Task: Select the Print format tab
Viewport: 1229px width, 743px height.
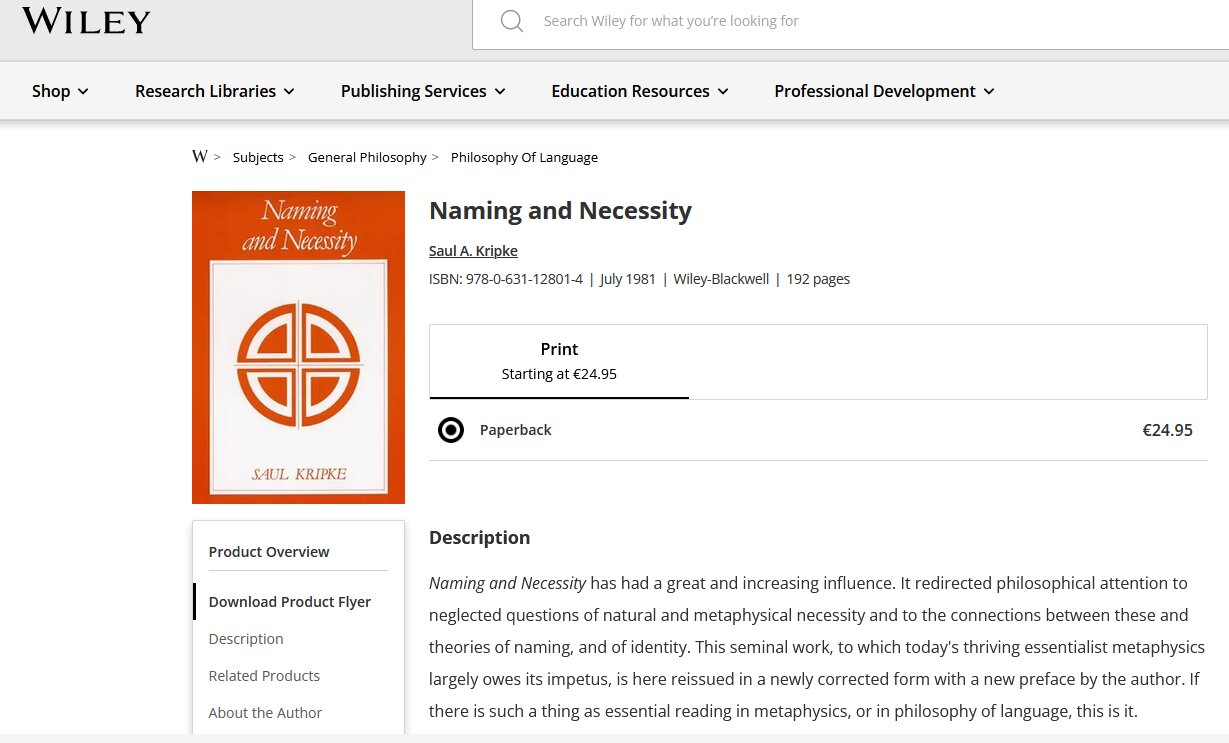Action: coord(559,361)
